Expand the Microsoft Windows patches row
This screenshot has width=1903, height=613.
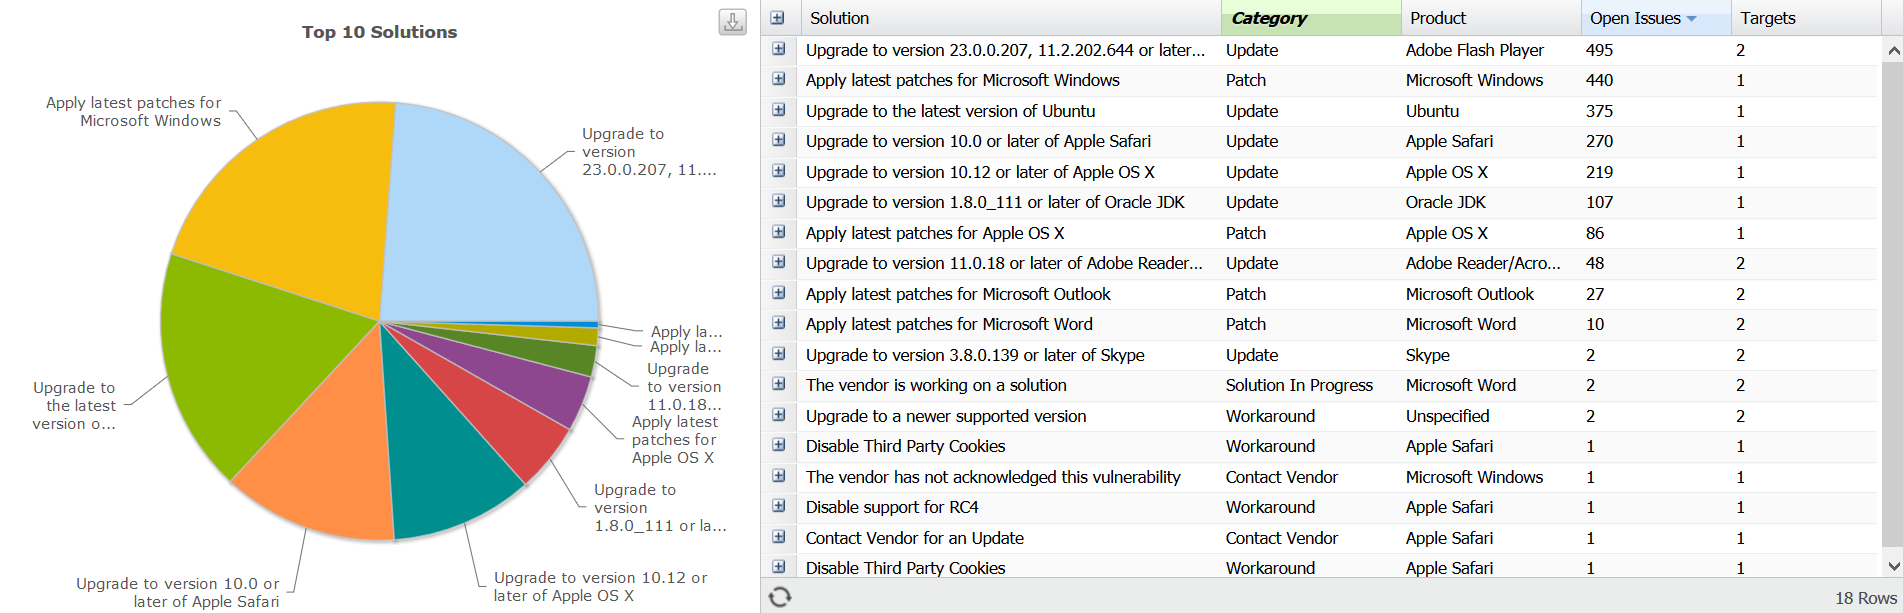(778, 79)
